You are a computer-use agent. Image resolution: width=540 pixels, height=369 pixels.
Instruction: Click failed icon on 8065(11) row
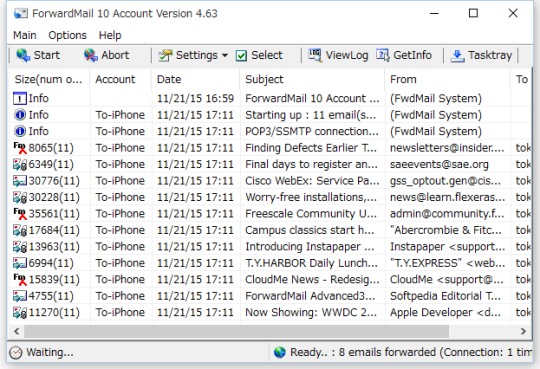(x=20, y=148)
